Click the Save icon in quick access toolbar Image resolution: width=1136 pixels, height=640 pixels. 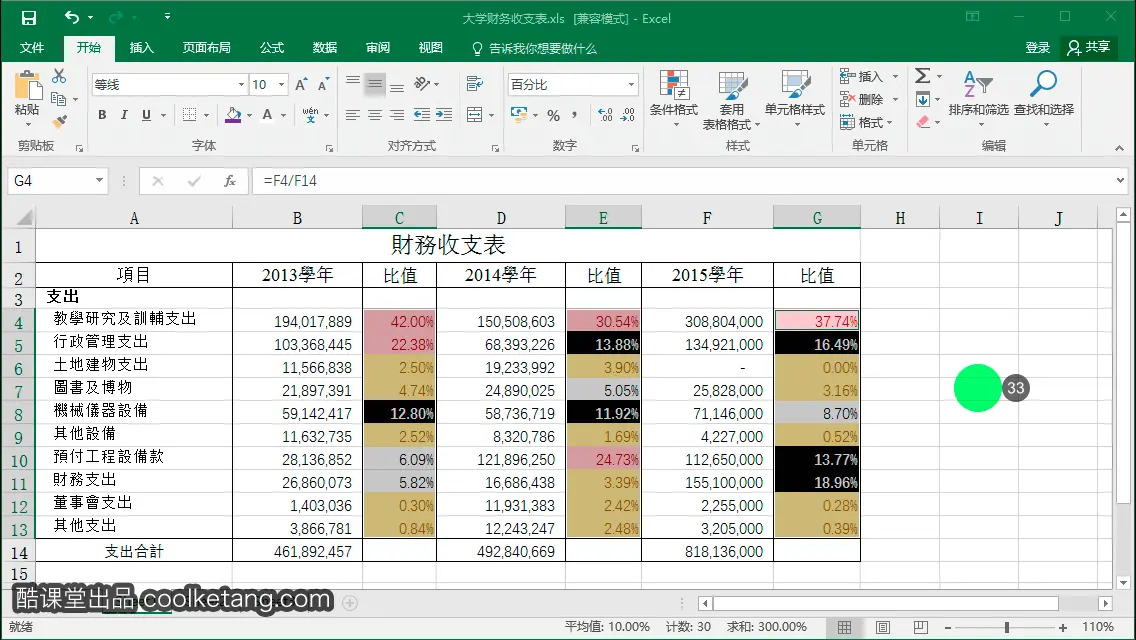28,18
